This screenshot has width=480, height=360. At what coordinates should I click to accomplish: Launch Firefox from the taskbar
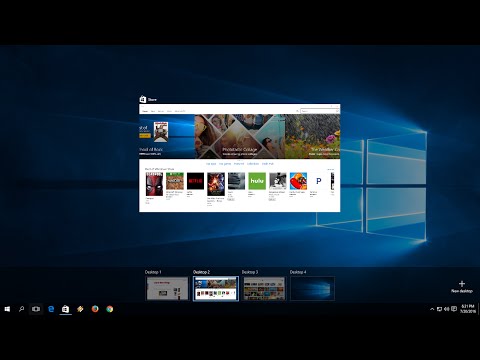95,309
